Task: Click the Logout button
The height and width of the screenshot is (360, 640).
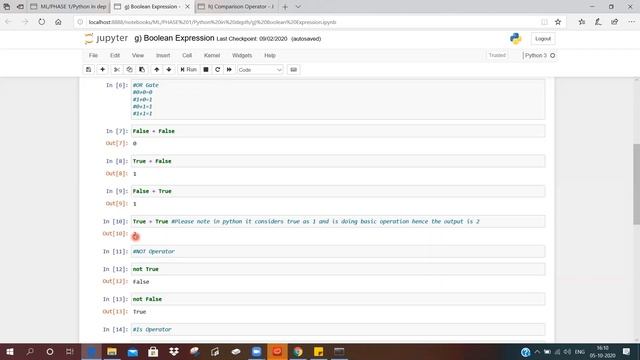Action: 543,39
